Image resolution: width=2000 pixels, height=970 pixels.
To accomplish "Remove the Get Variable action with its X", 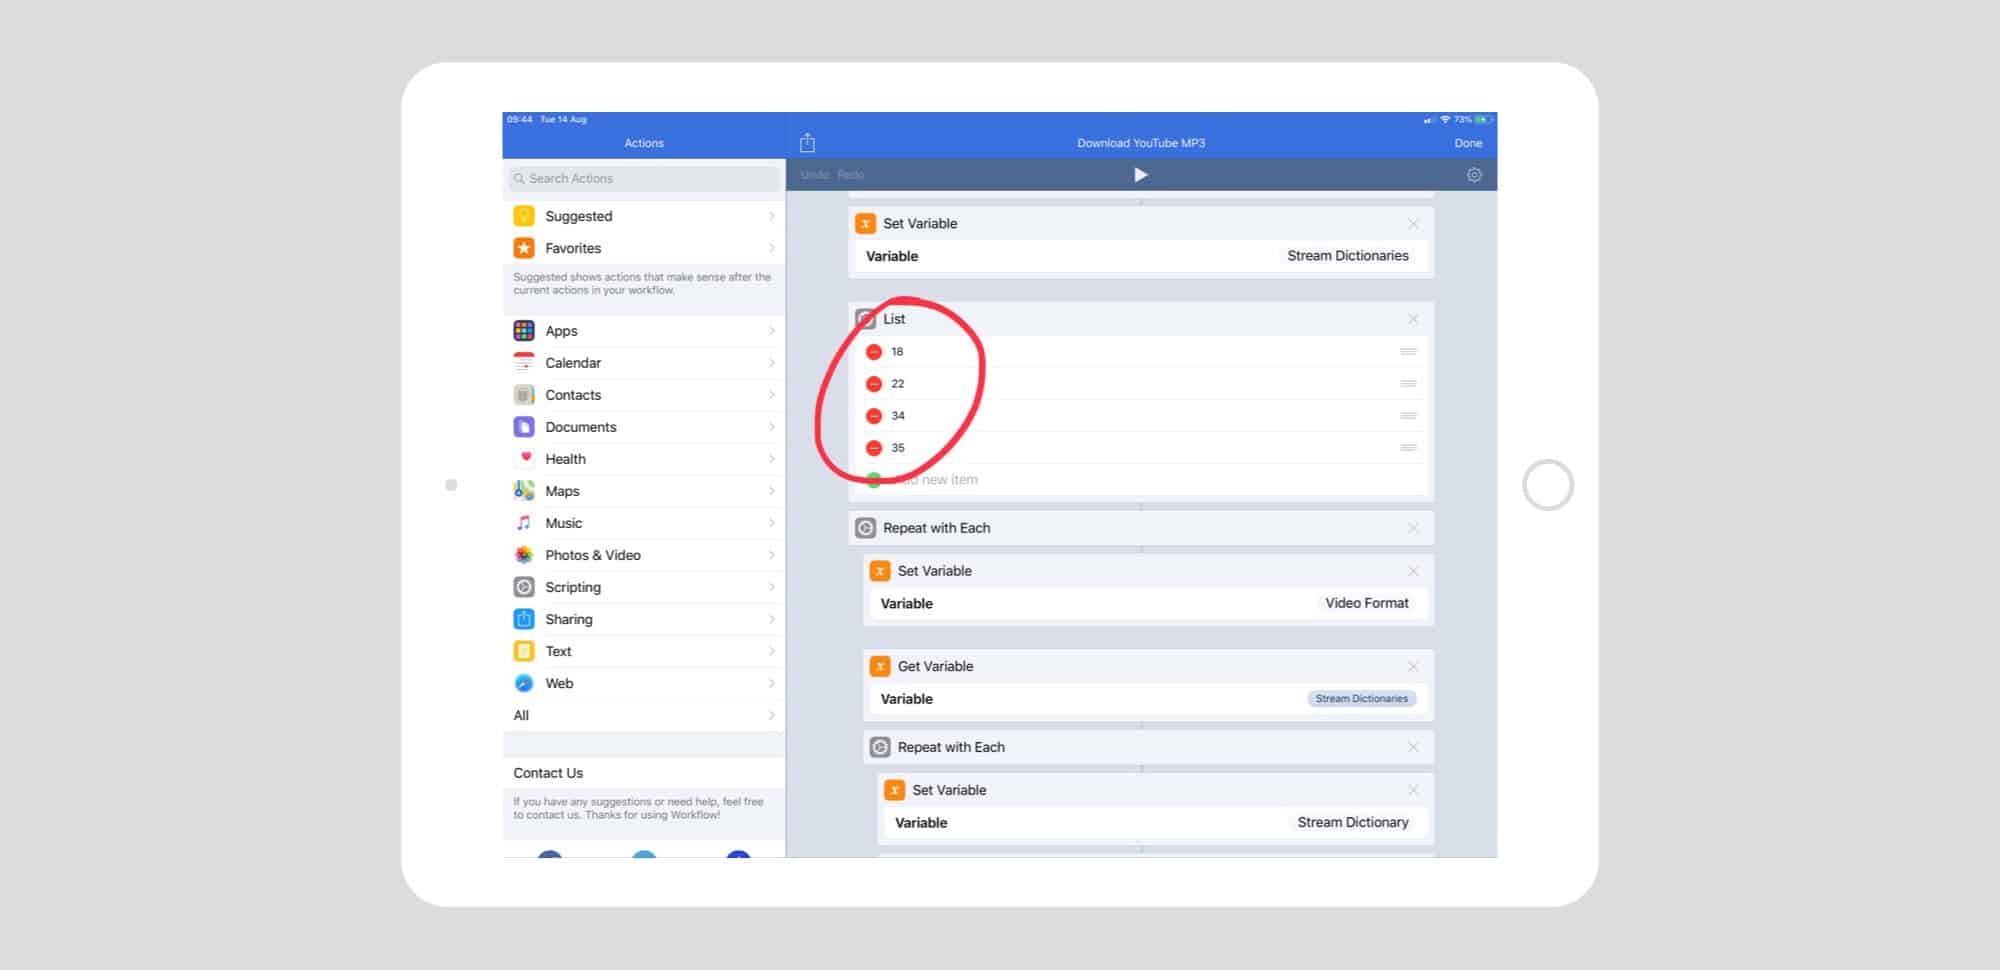I will click(x=1413, y=666).
